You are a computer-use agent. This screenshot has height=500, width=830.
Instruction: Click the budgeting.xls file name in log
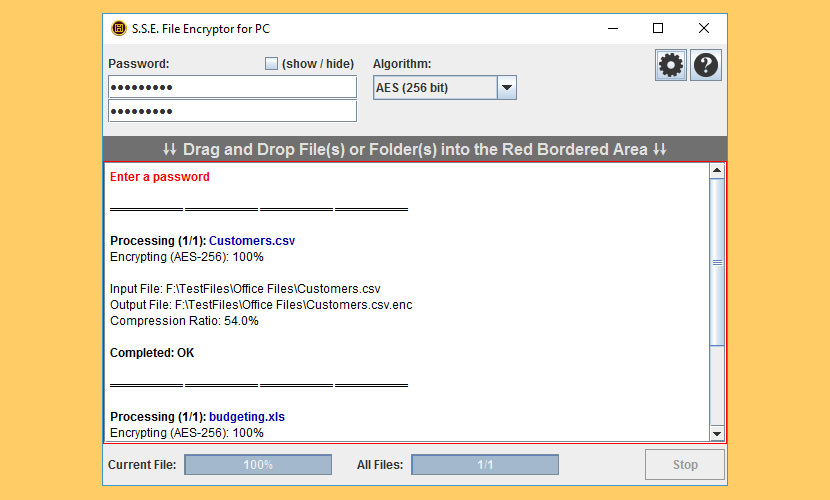click(x=247, y=417)
